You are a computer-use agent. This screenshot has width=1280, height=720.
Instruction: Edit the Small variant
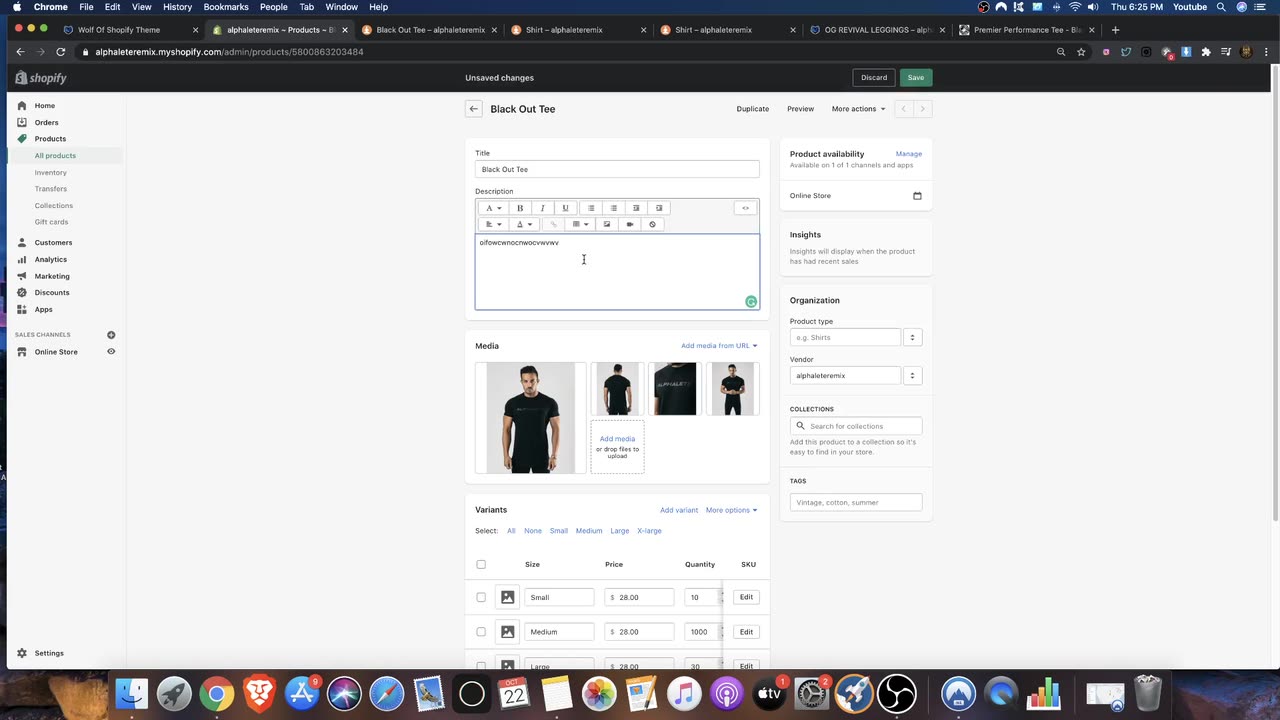[x=746, y=597]
